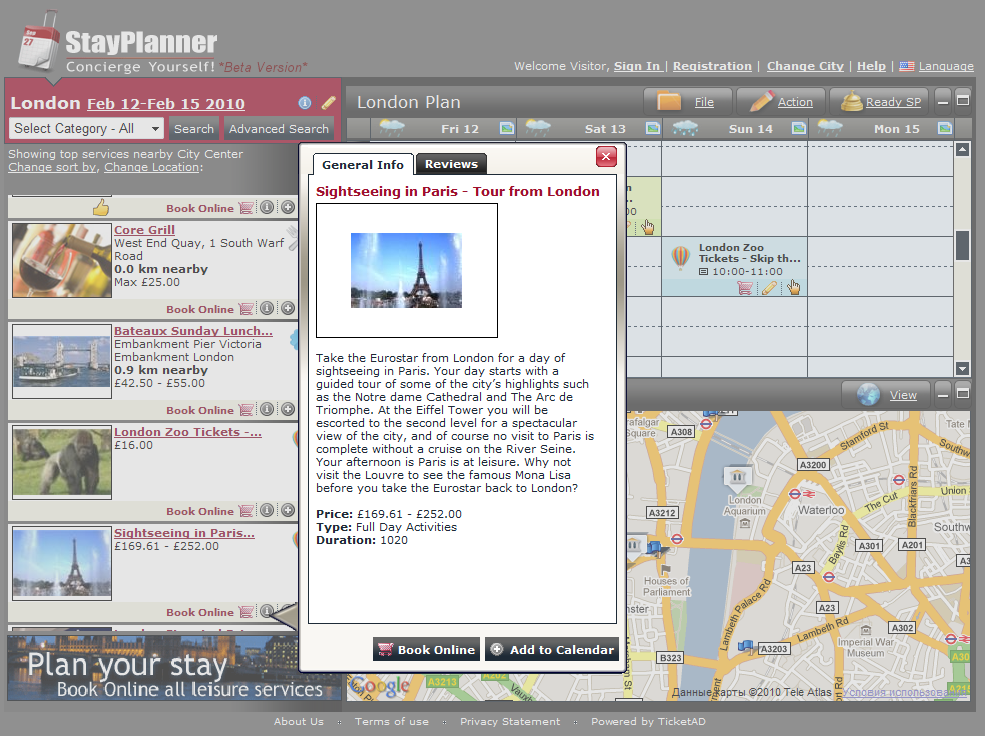Click the thumbs-up icon above Core Grill
The width and height of the screenshot is (985, 736).
click(101, 207)
